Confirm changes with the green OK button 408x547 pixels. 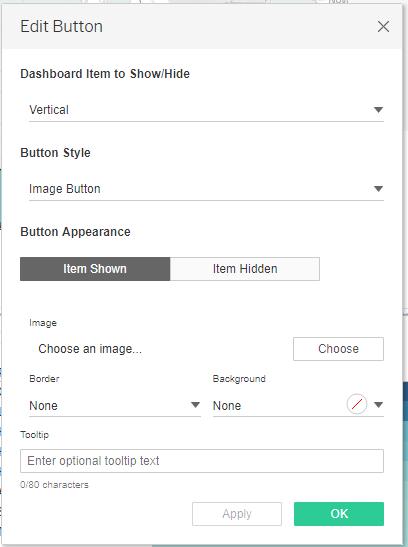[x=339, y=514]
